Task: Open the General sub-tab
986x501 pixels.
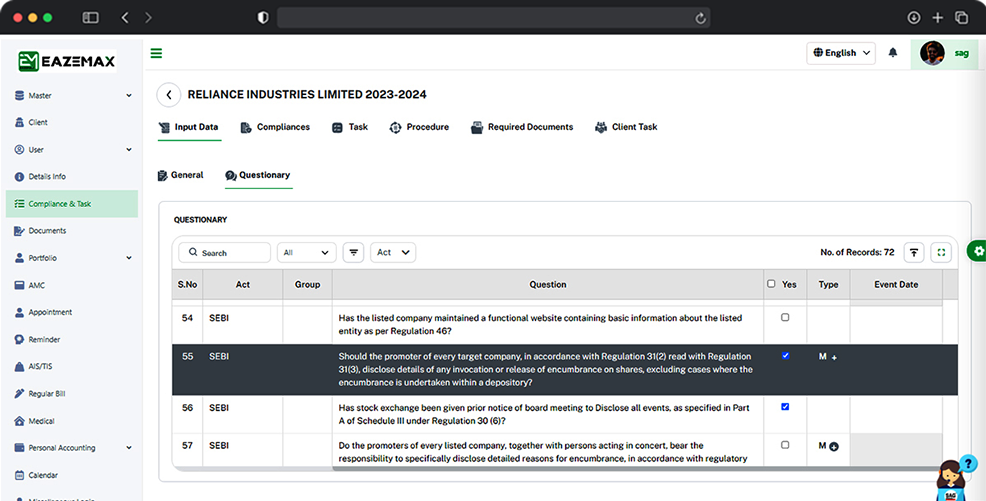Action: (180, 175)
